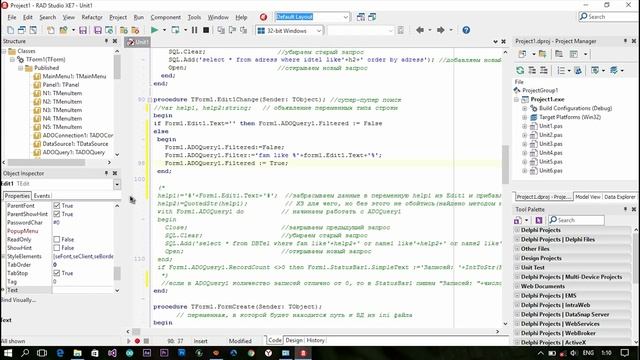Open Visual Studio from taskbar
Image resolution: width=640 pixels, height=360 pixels.
point(112,353)
